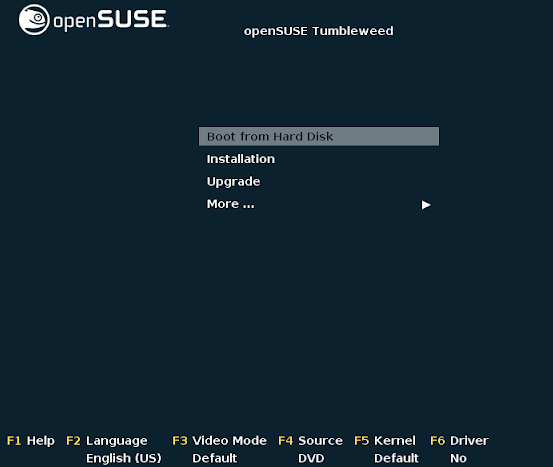553x467 pixels.
Task: Expand submenu arrow next to More
Action: click(x=426, y=205)
